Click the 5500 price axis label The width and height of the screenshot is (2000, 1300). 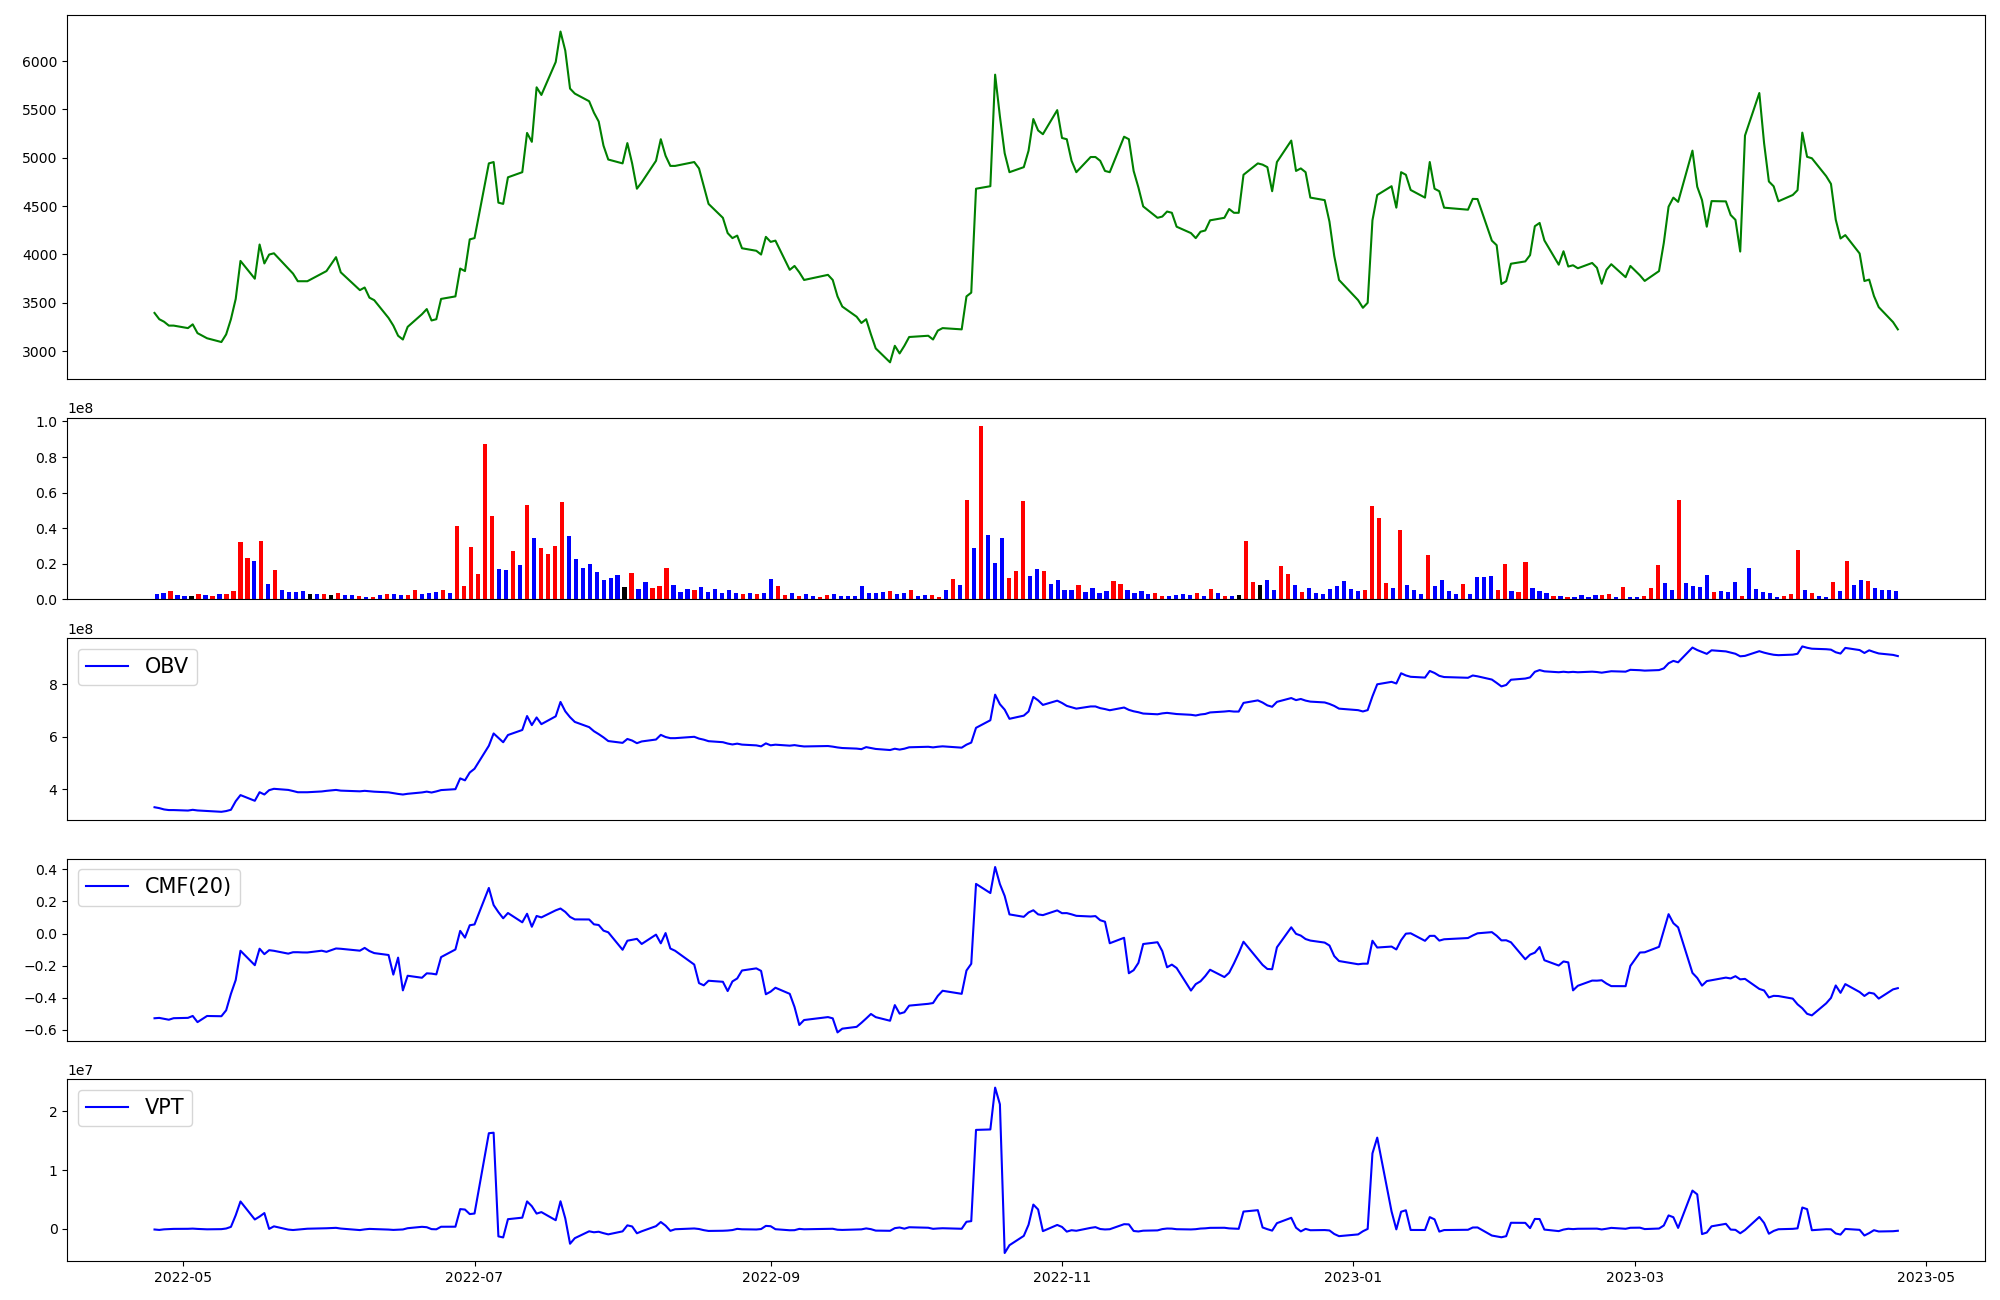pyautogui.click(x=40, y=110)
